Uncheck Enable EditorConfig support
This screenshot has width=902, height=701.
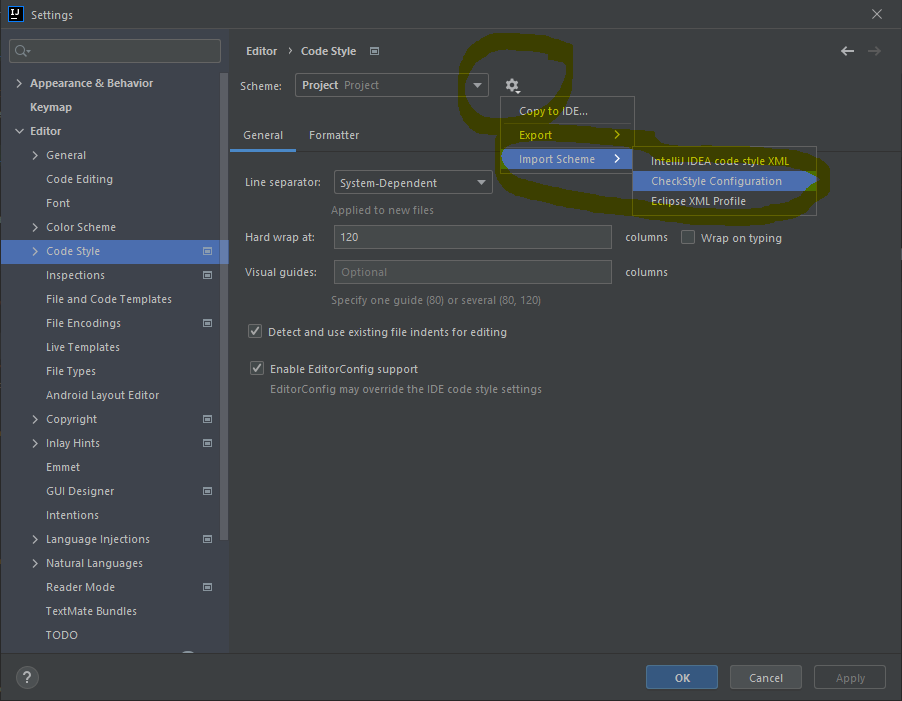257,368
